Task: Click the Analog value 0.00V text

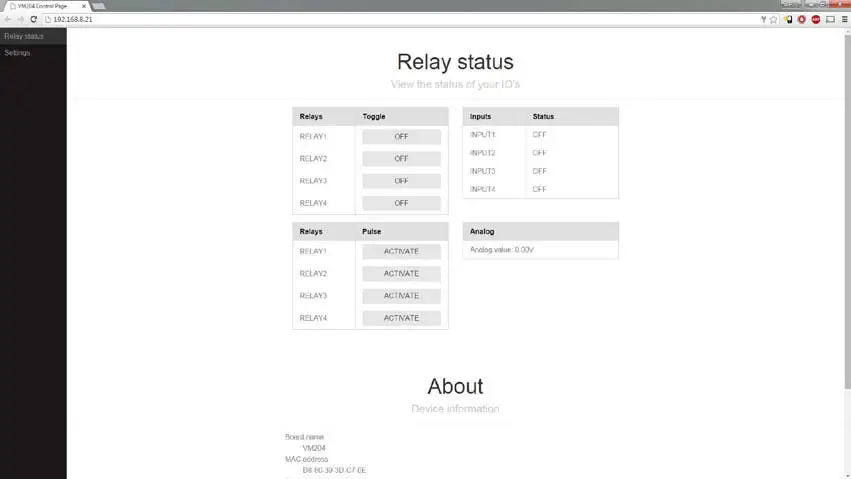Action: click(501, 250)
